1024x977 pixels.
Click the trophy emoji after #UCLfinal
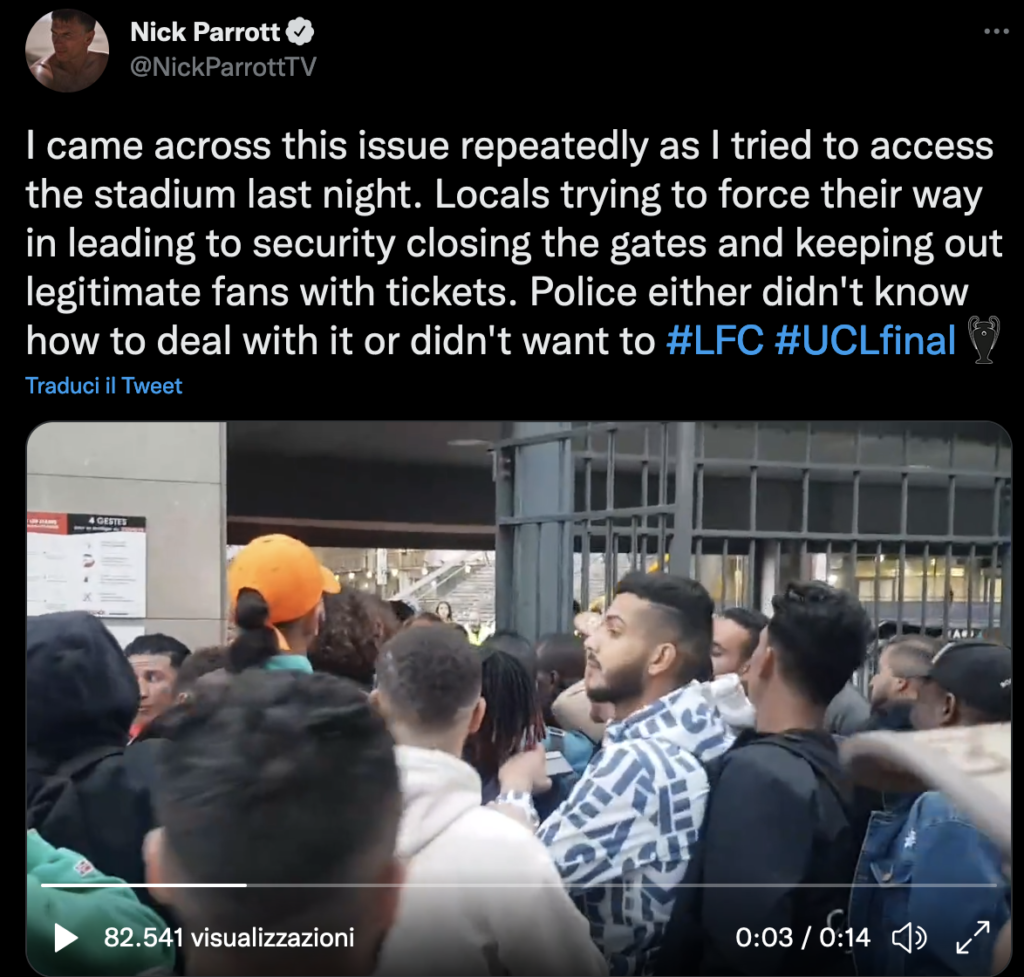[x=983, y=340]
